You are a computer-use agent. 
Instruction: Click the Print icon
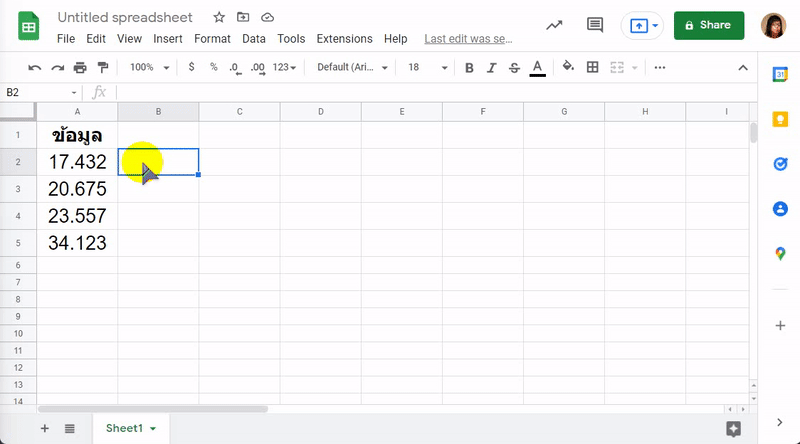[80, 67]
